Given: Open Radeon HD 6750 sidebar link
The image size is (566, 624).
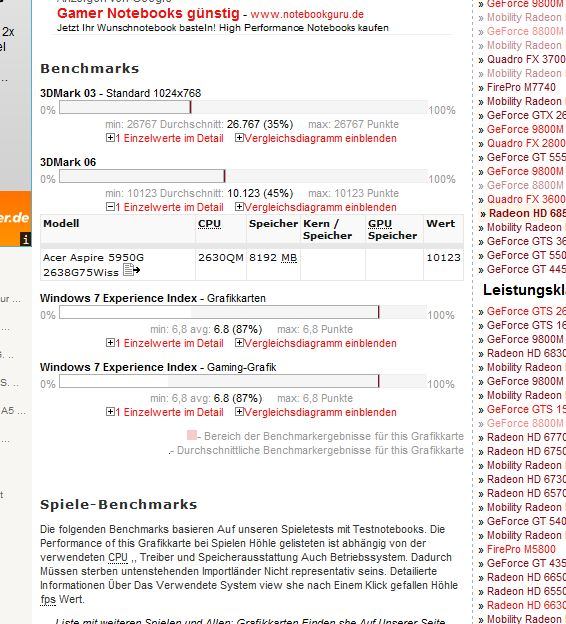Looking at the screenshot, I should point(526,451).
